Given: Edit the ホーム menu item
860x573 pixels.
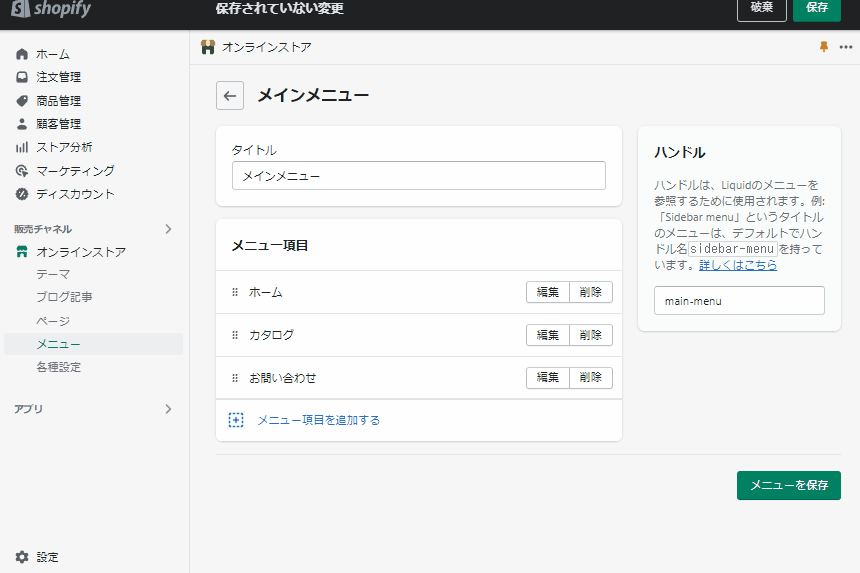Looking at the screenshot, I should [x=547, y=292].
